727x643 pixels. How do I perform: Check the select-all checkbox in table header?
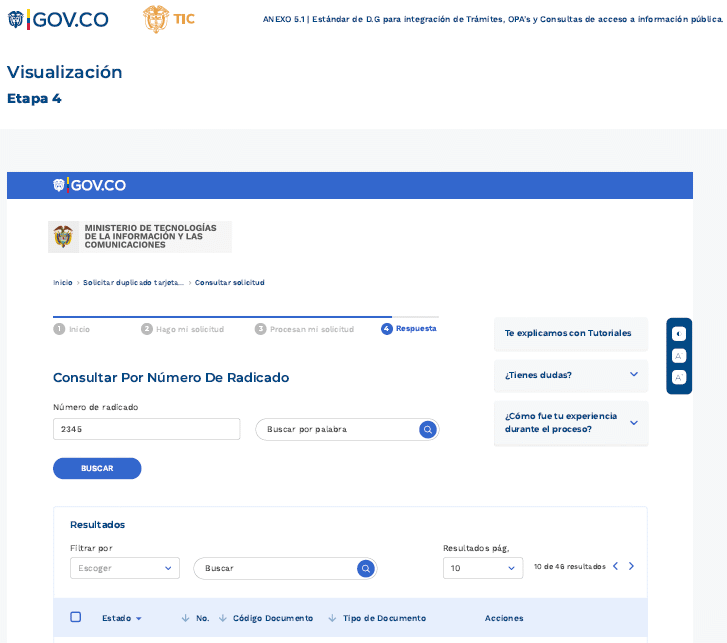tap(76, 617)
